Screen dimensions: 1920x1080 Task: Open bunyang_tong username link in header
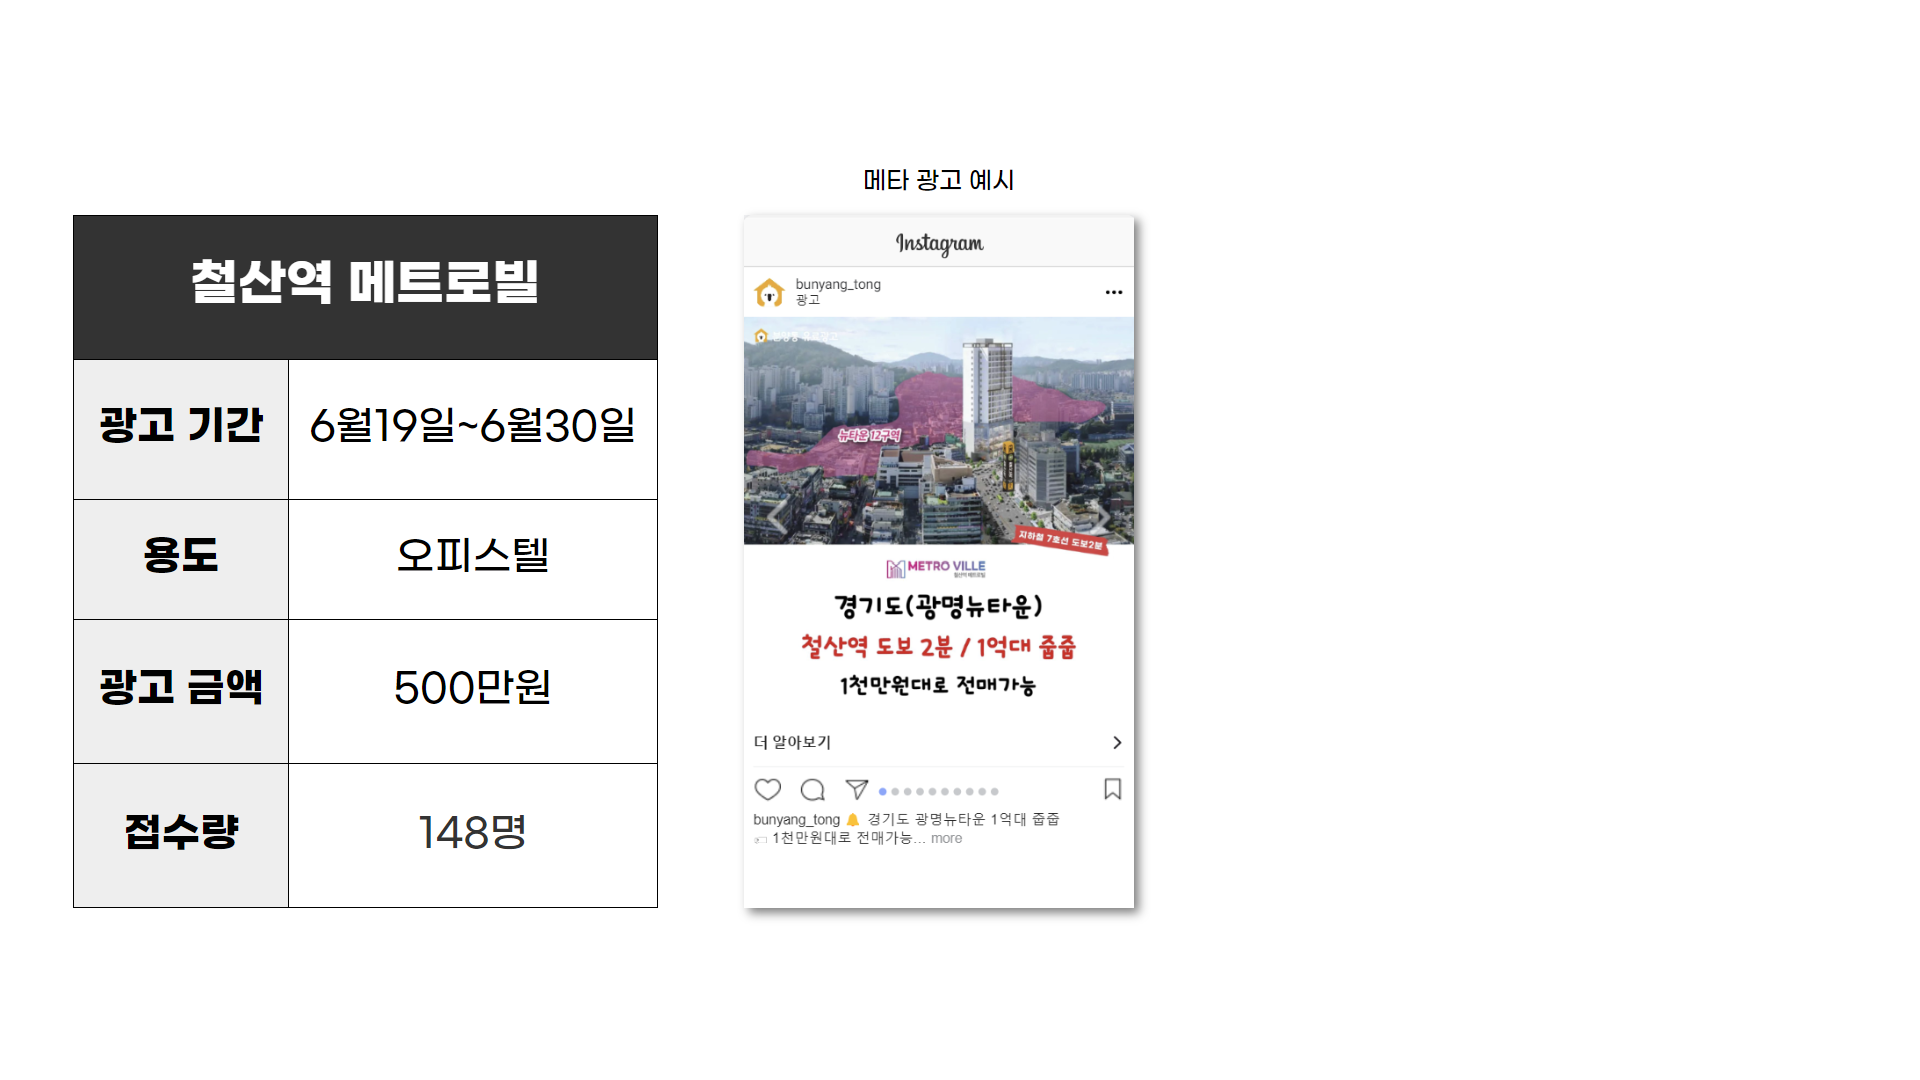(838, 284)
